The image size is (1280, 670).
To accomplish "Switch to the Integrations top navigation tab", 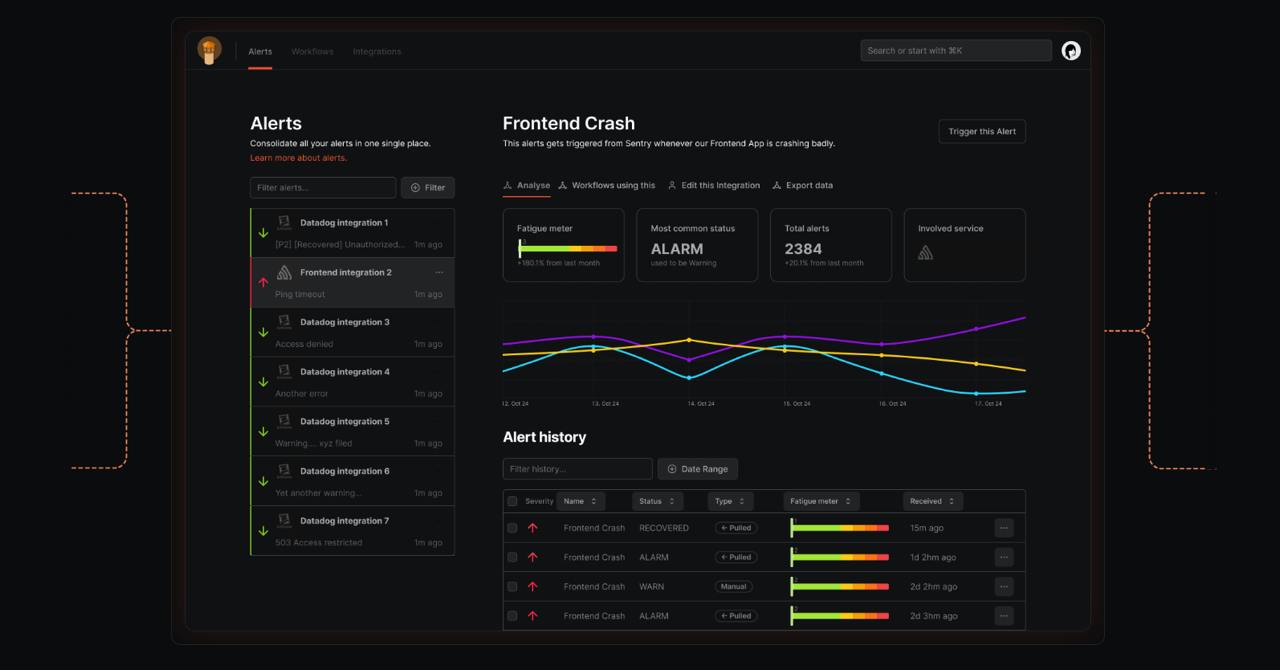I will [x=377, y=51].
